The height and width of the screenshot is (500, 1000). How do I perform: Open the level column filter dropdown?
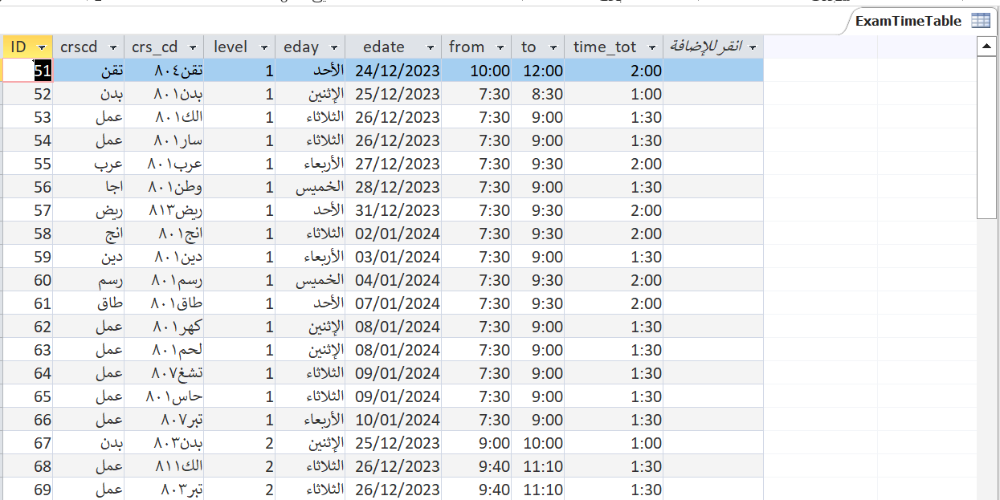(265, 47)
